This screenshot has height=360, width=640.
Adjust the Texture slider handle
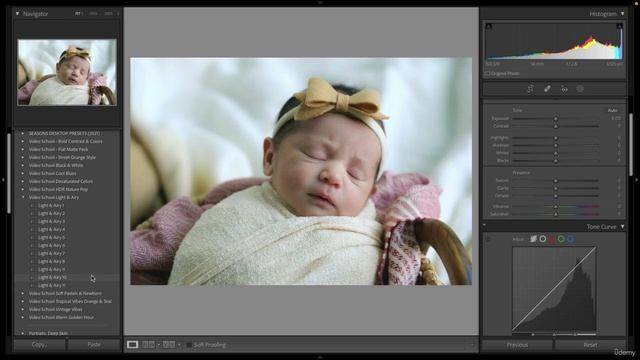(x=556, y=180)
